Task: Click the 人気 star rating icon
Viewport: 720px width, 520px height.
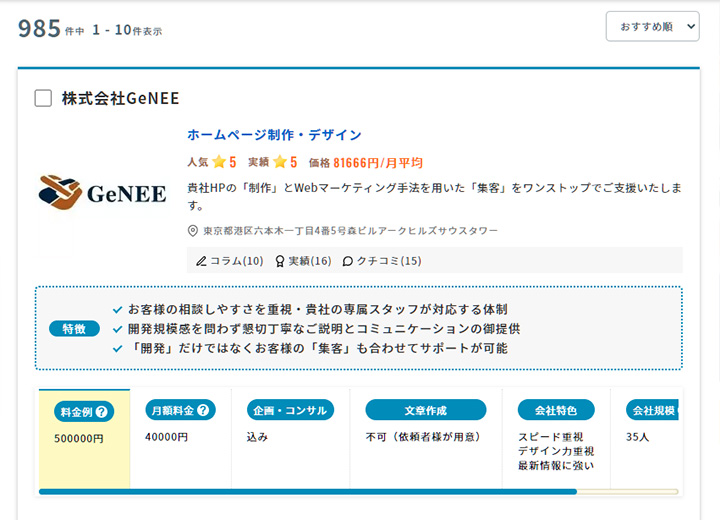Action: click(219, 162)
